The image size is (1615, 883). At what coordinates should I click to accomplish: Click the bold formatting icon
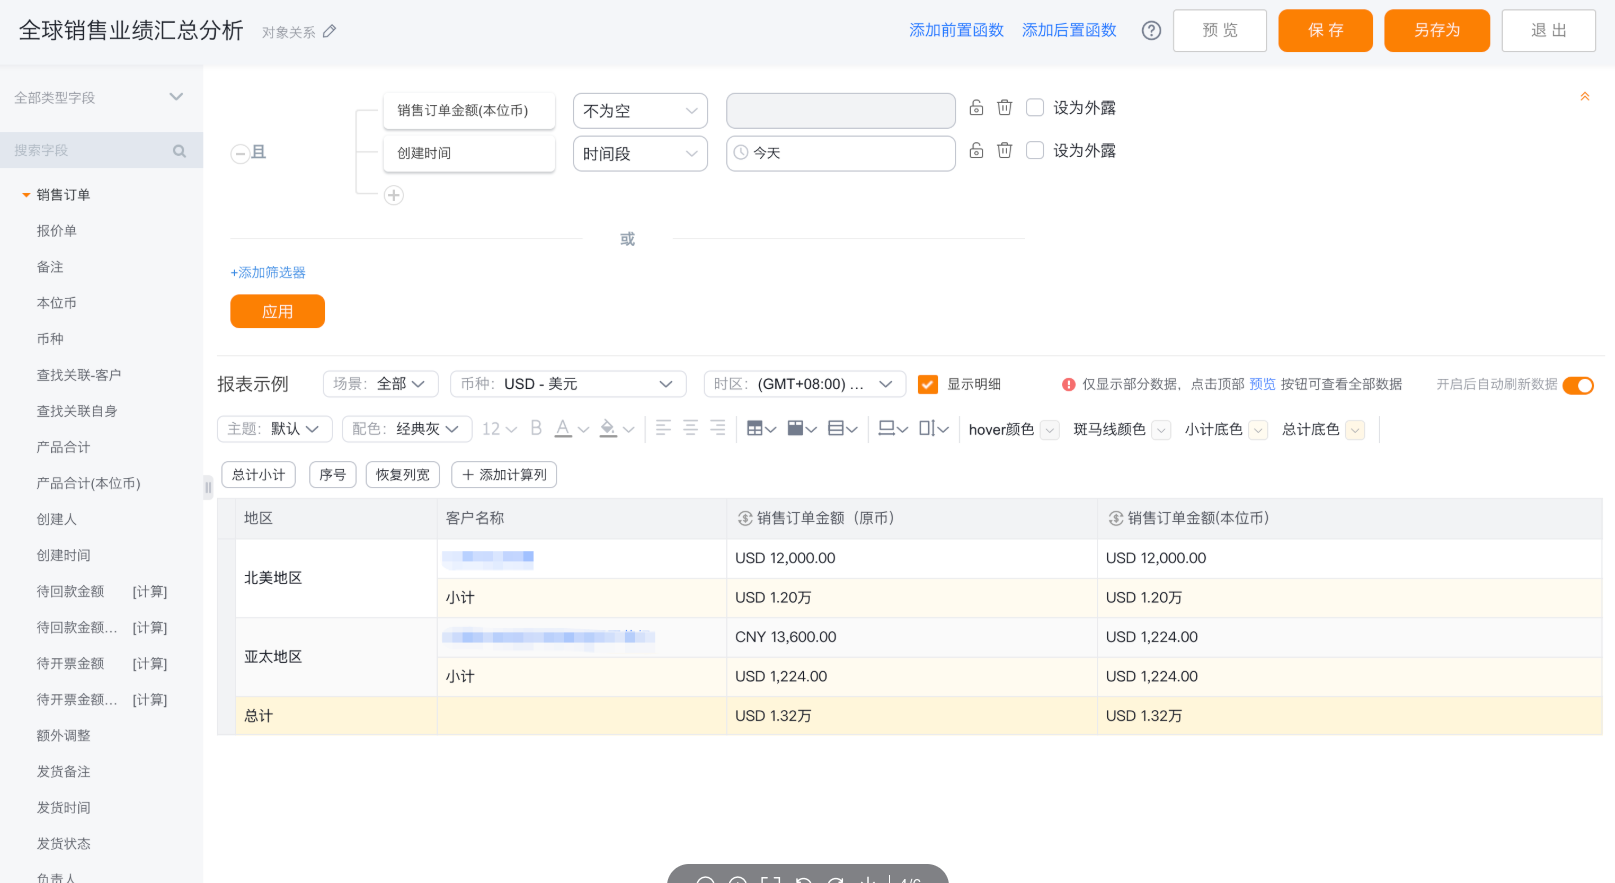click(536, 428)
